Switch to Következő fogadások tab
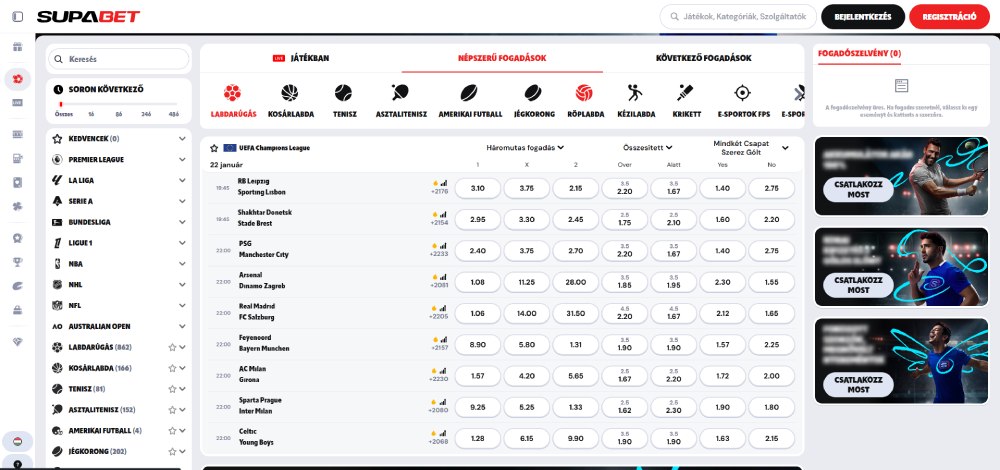The width and height of the screenshot is (1000, 470). click(703, 58)
